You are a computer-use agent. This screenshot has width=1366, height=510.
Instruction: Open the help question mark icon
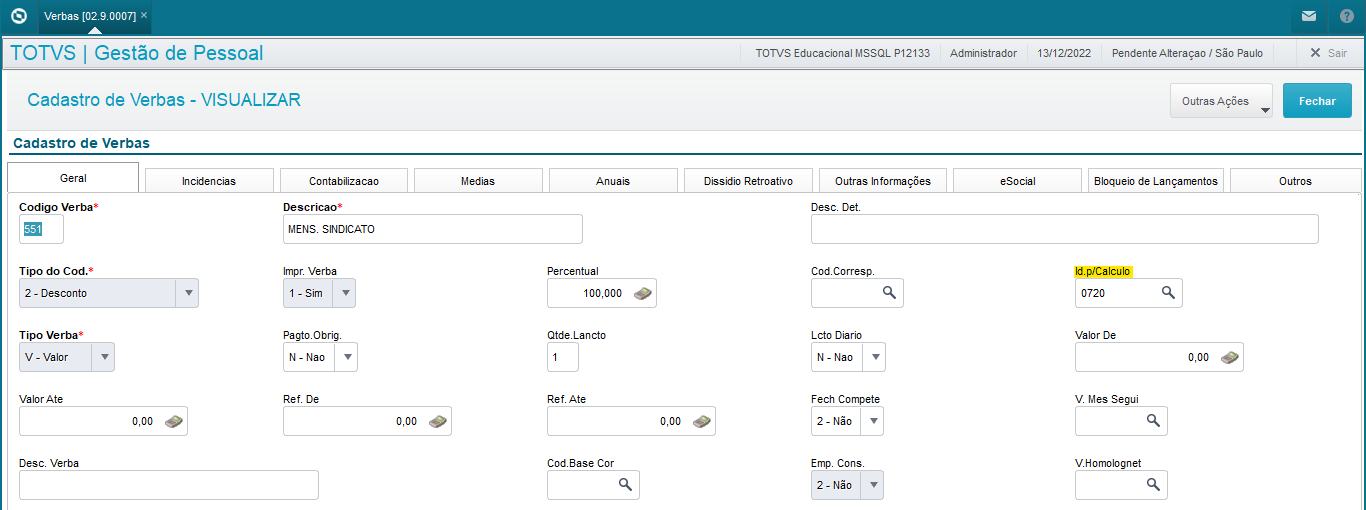(x=1347, y=16)
